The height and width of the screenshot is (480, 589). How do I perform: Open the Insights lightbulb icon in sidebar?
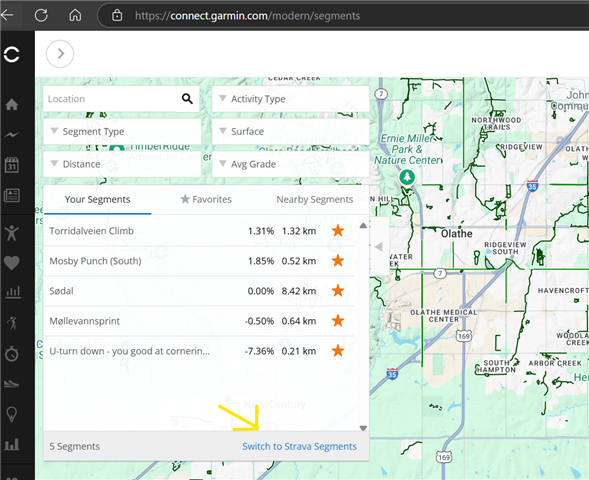[12, 414]
